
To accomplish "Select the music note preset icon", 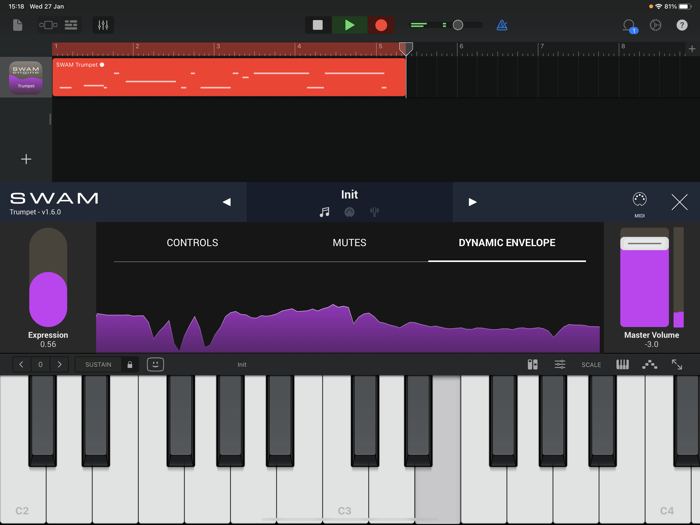I will pyautogui.click(x=325, y=212).
